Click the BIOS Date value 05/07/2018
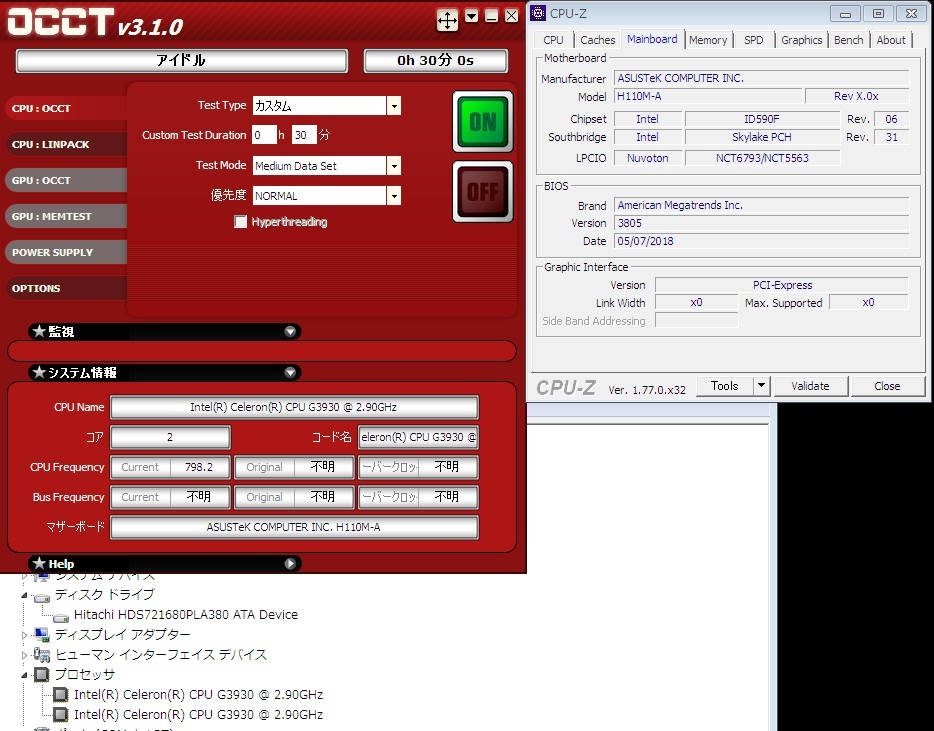The height and width of the screenshot is (731, 934). 761,241
